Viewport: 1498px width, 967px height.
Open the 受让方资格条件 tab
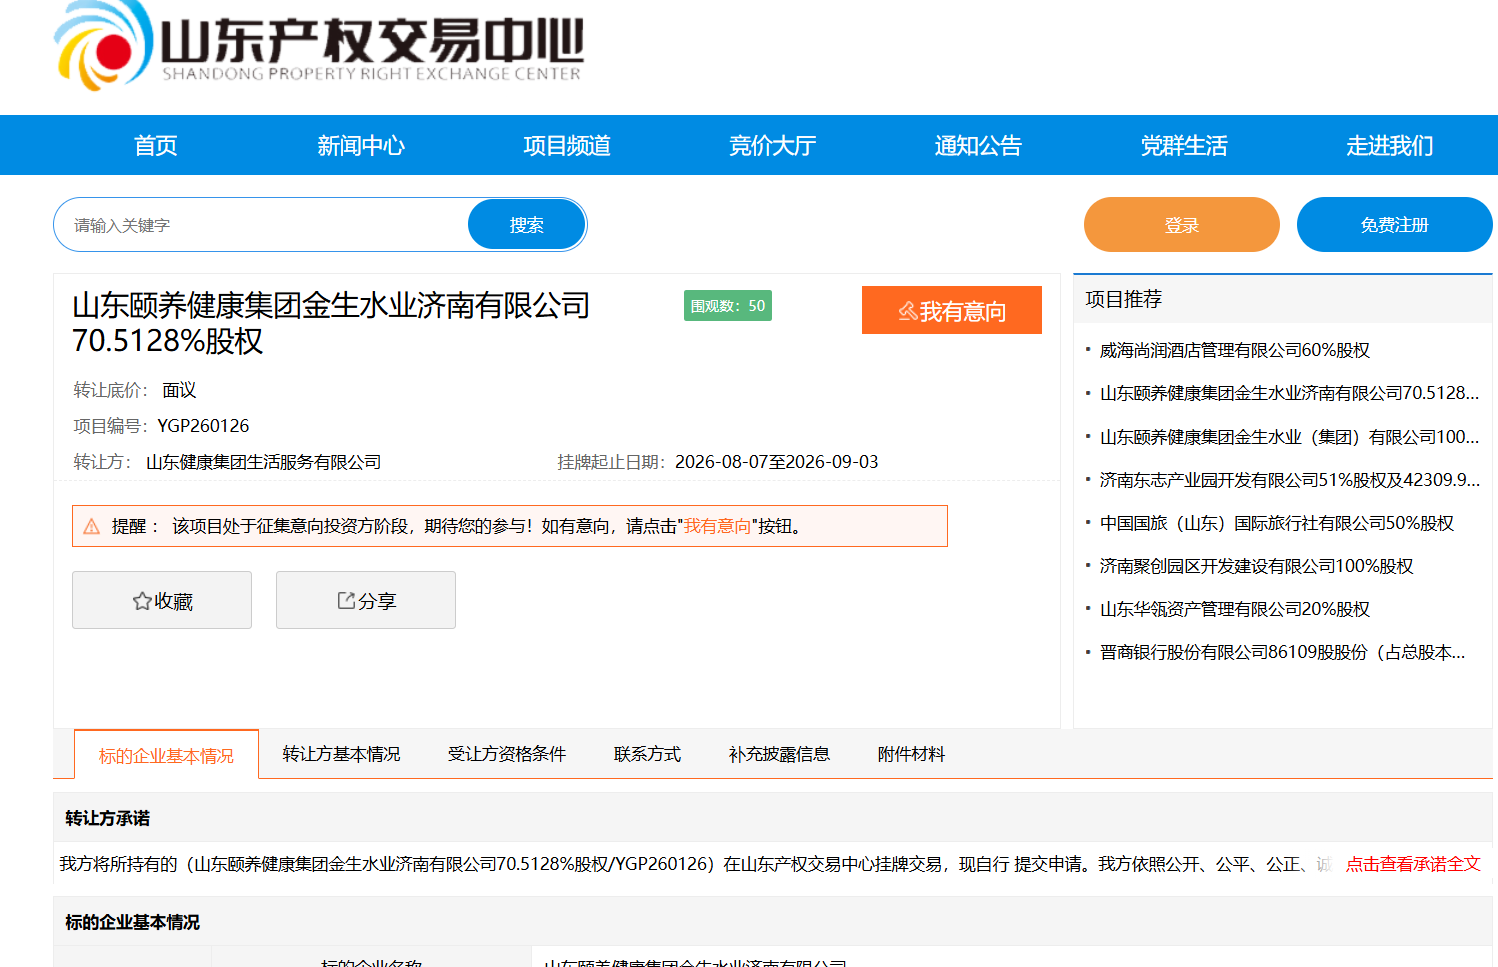[x=507, y=754]
